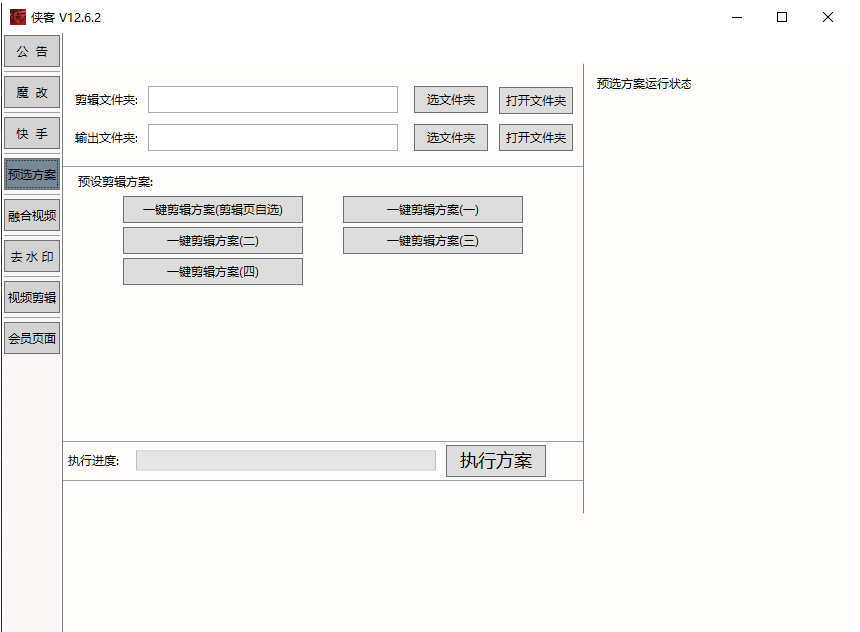Open the 快手 section
Screen dimensions: 860x632
[x=31, y=133]
